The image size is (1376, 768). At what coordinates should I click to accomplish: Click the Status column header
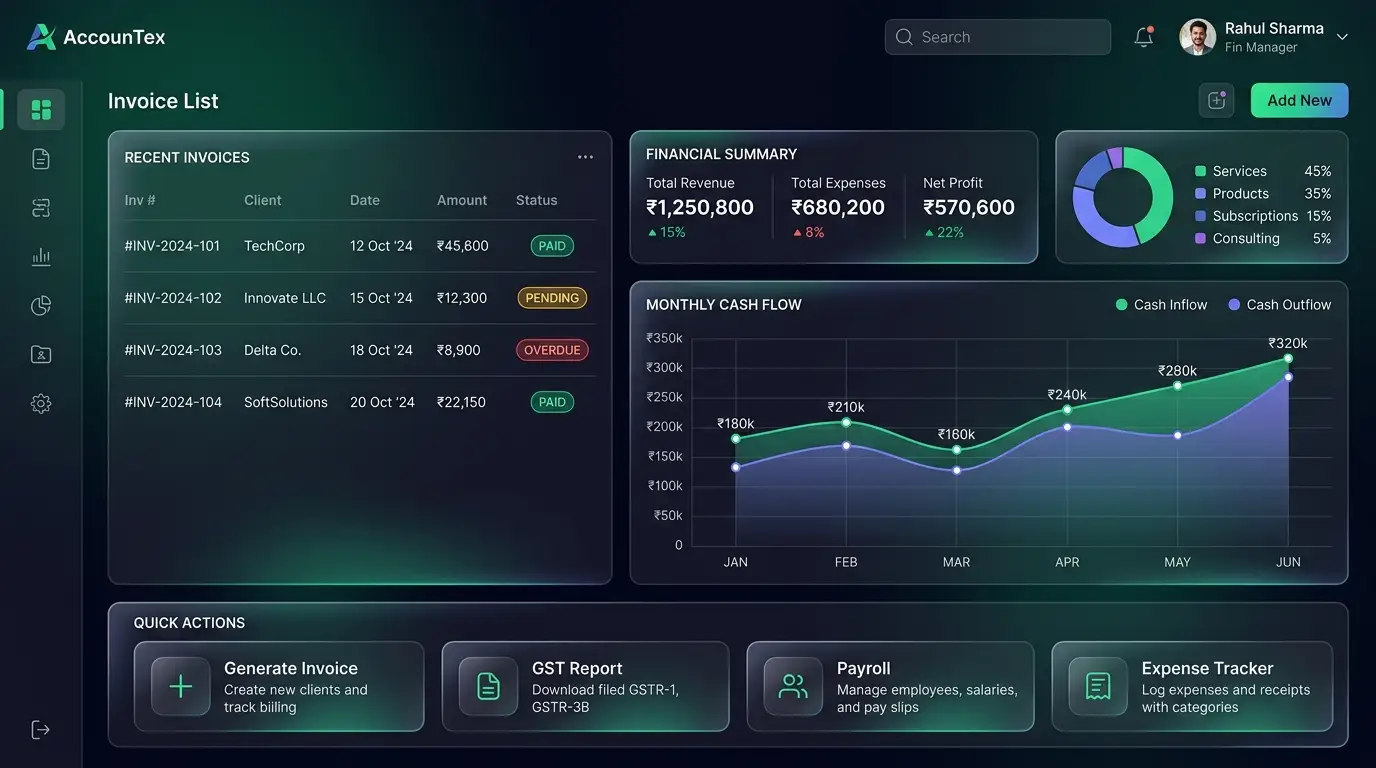[536, 200]
